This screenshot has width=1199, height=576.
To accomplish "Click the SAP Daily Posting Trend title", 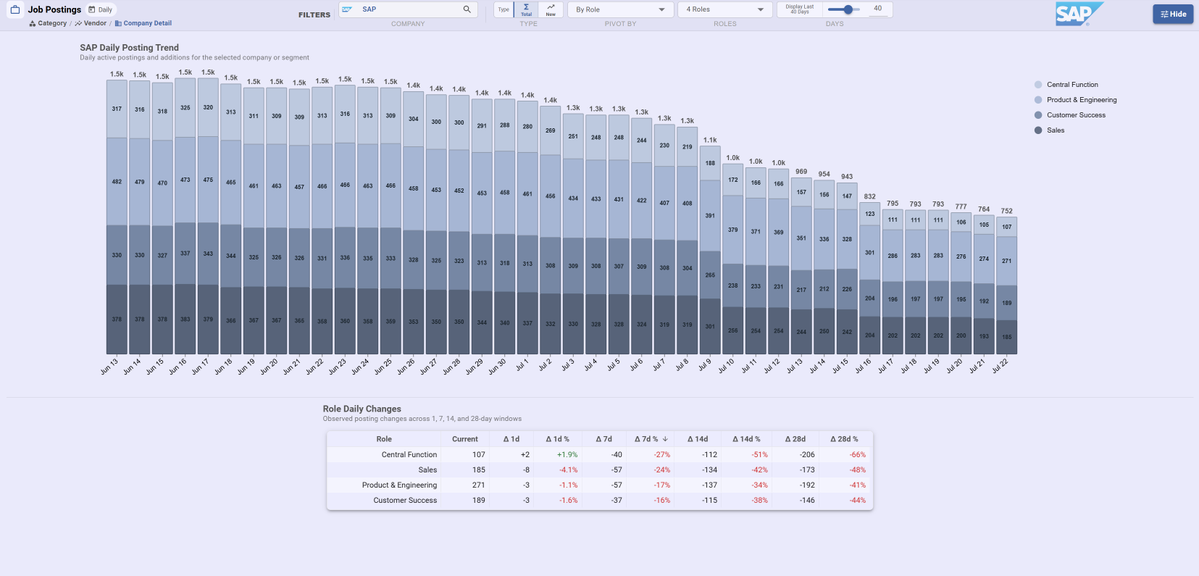I will (x=129, y=47).
